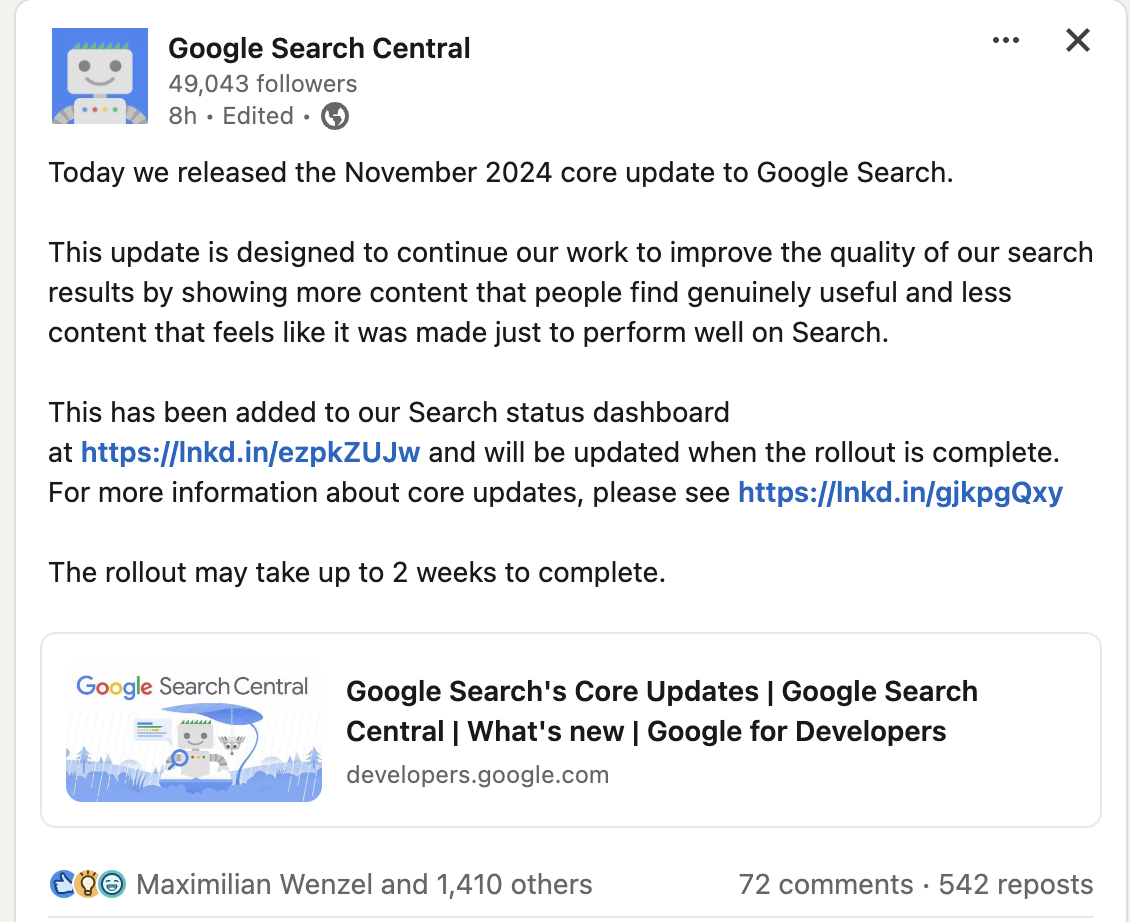Open the developers.google.com source link
The height and width of the screenshot is (922, 1130).
pos(478,774)
